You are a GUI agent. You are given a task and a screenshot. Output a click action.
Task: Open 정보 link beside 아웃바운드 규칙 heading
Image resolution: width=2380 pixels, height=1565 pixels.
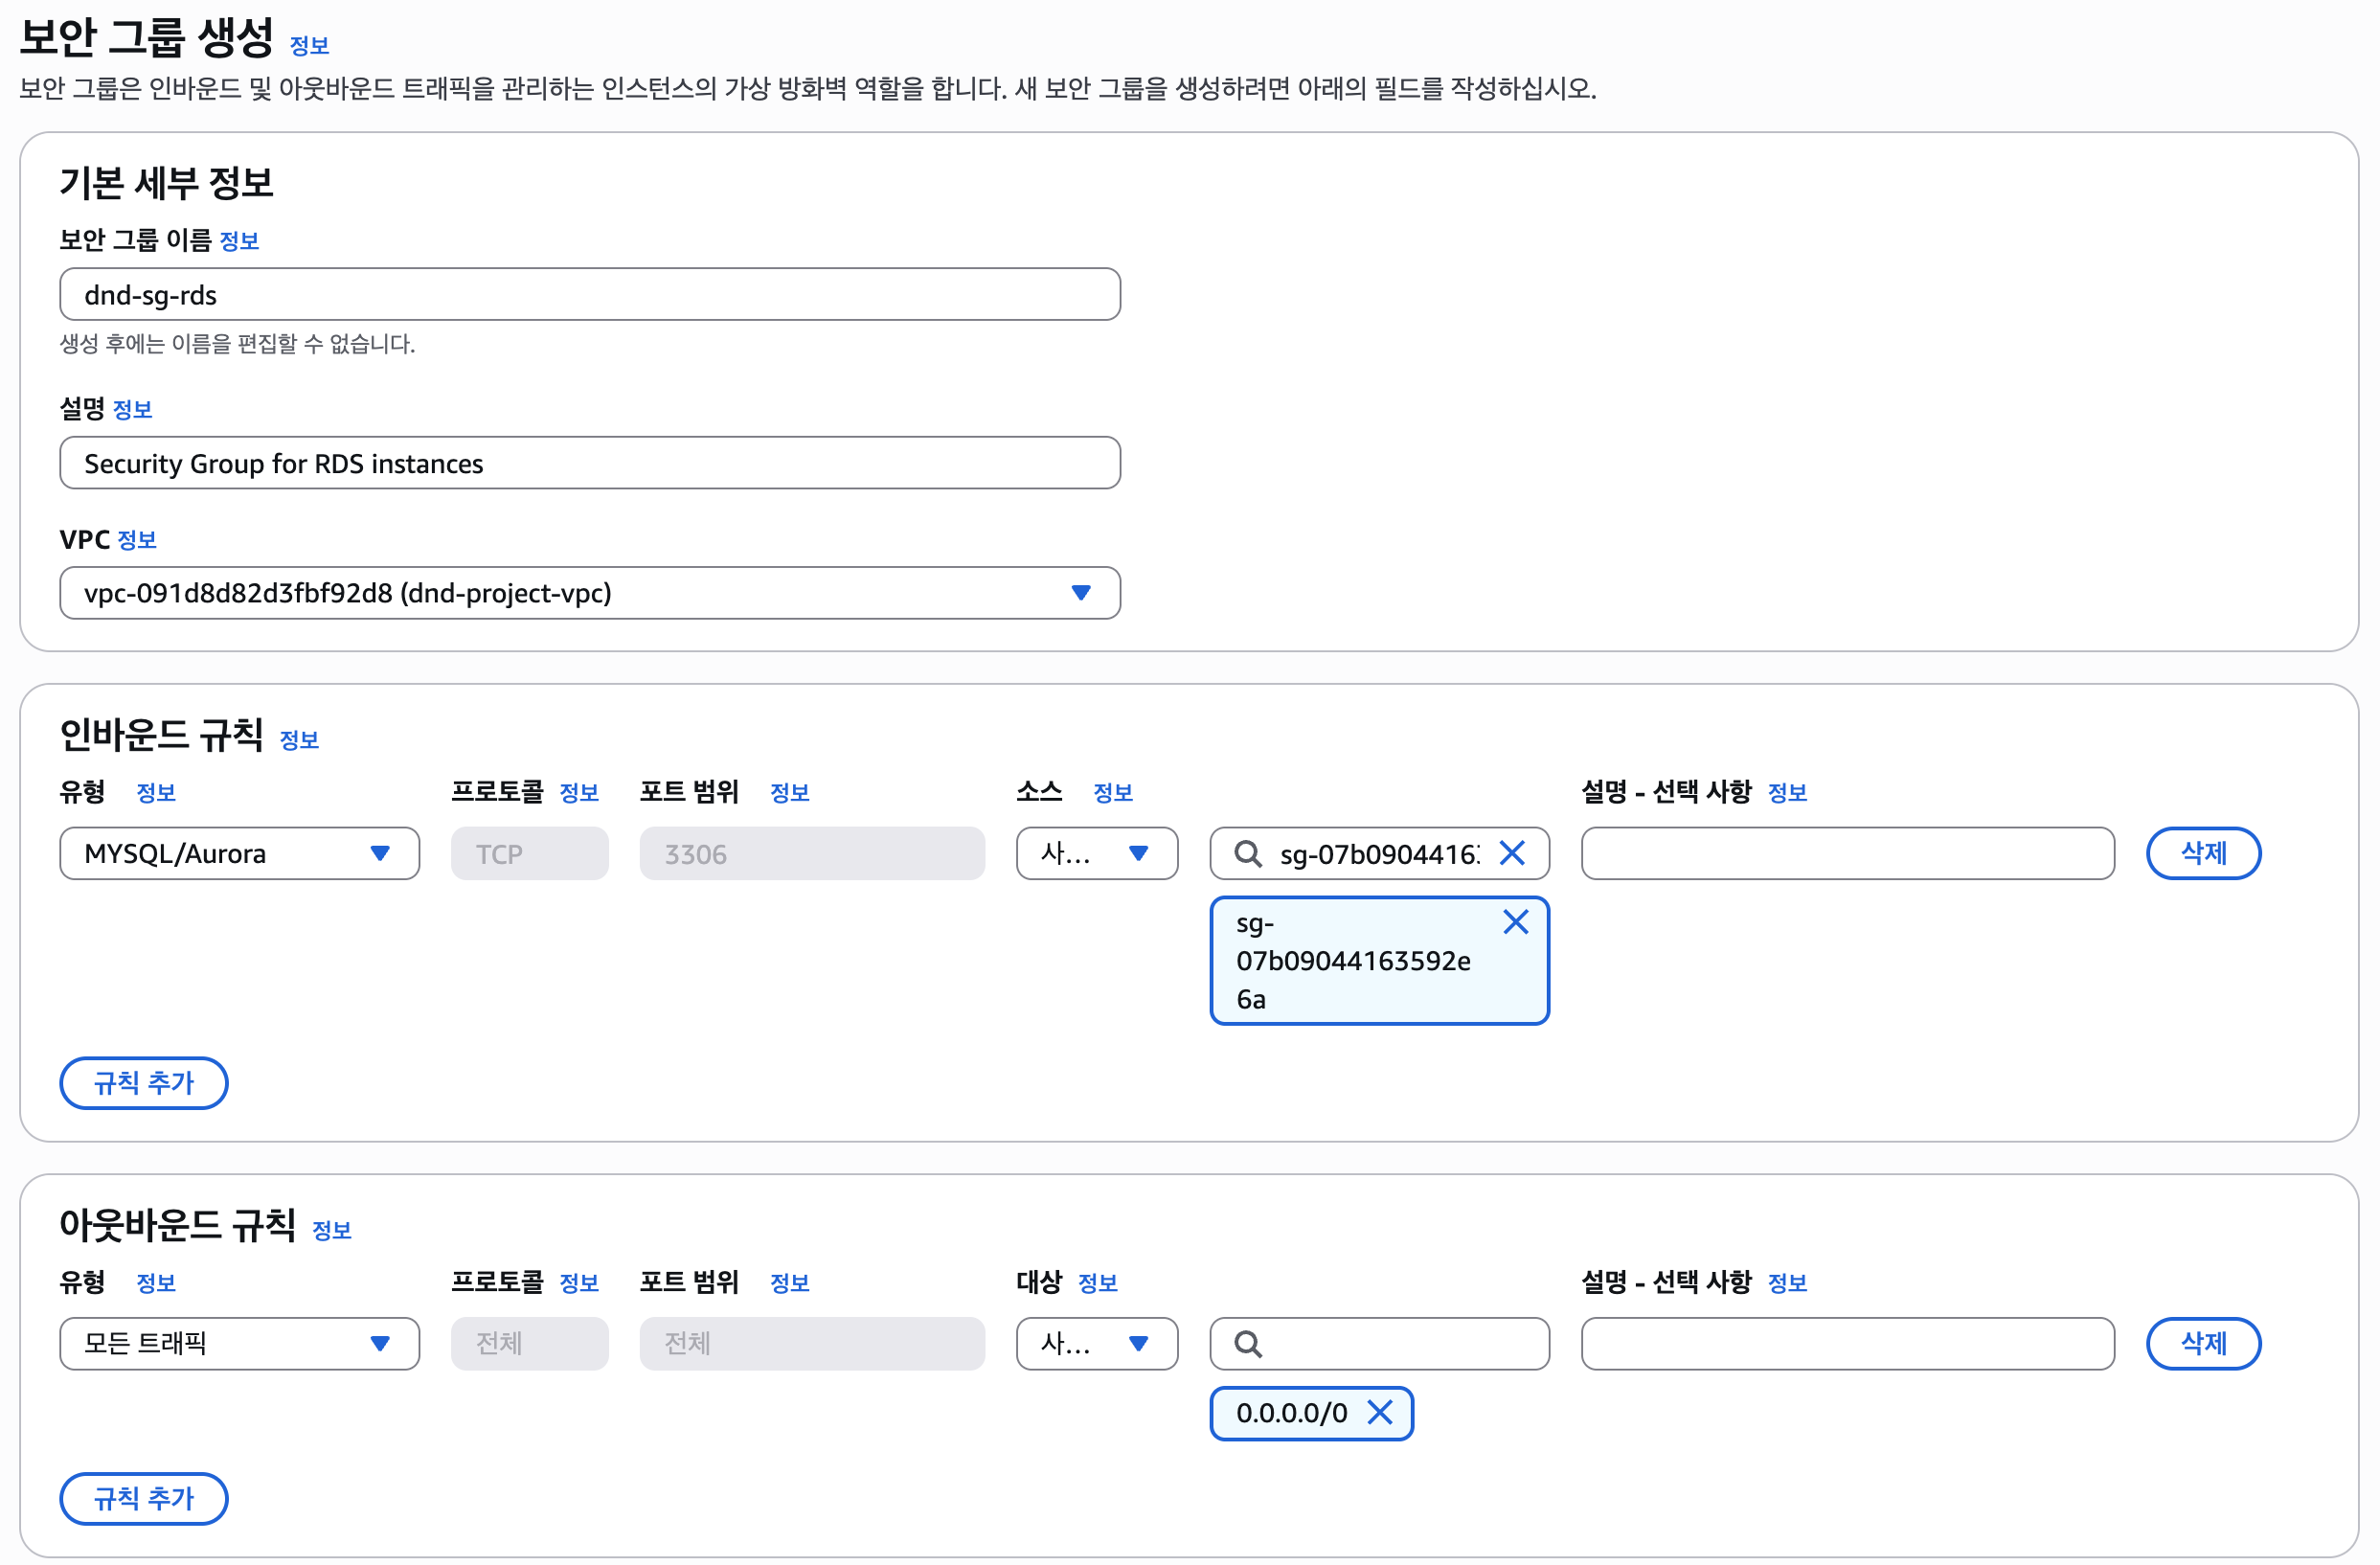coord(332,1230)
